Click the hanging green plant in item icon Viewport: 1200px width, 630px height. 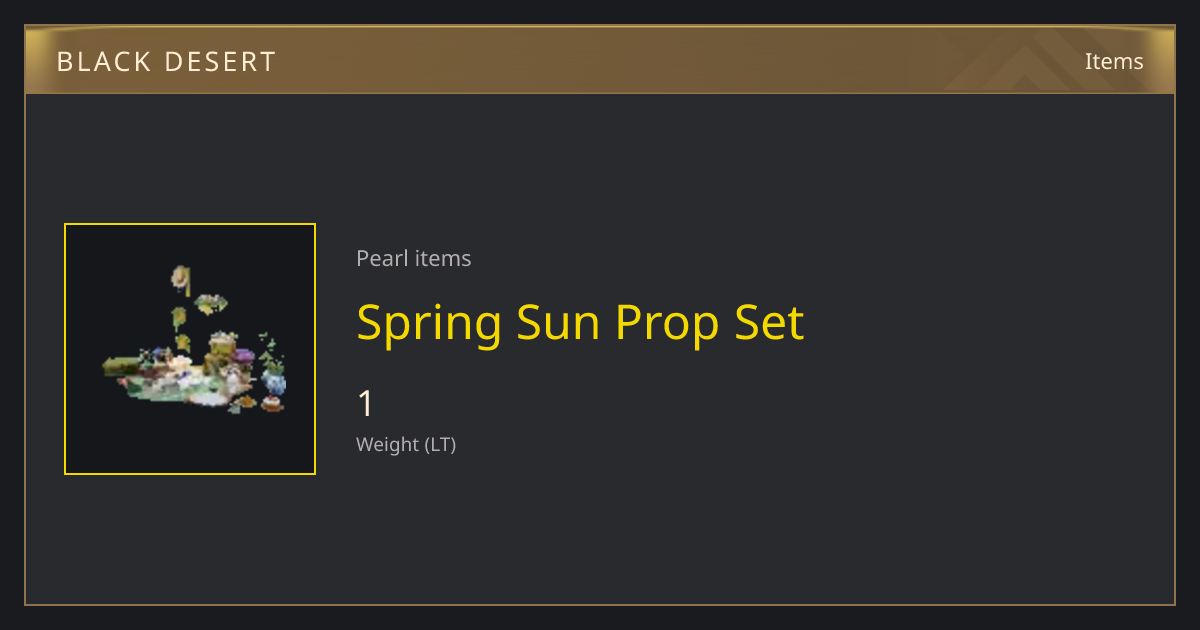click(x=211, y=303)
